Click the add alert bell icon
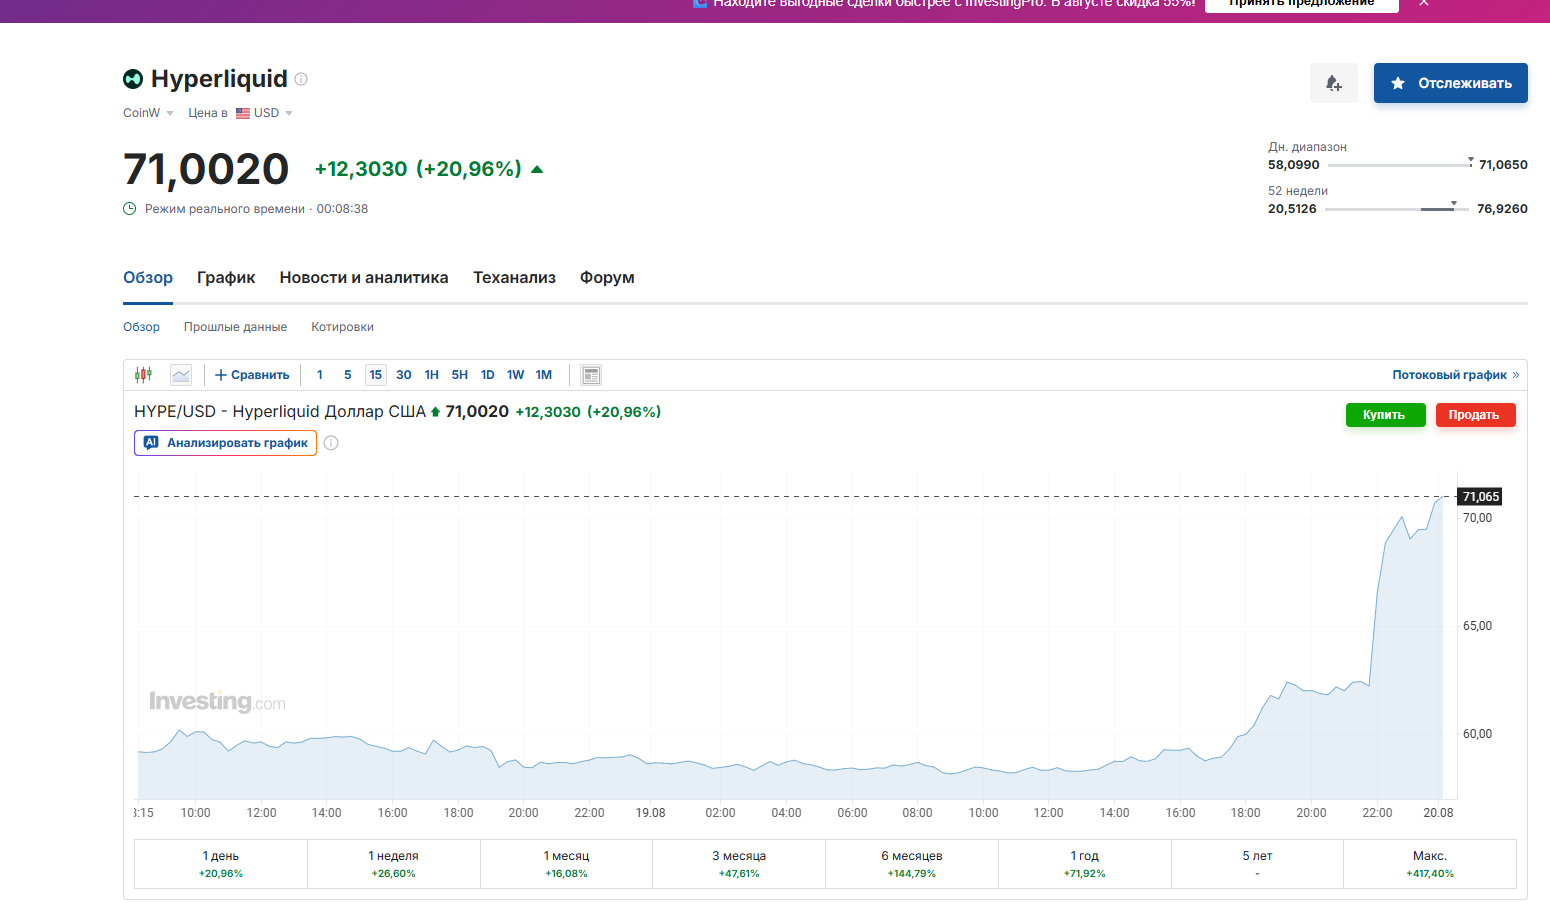Image resolution: width=1550 pixels, height=920 pixels. (x=1334, y=83)
